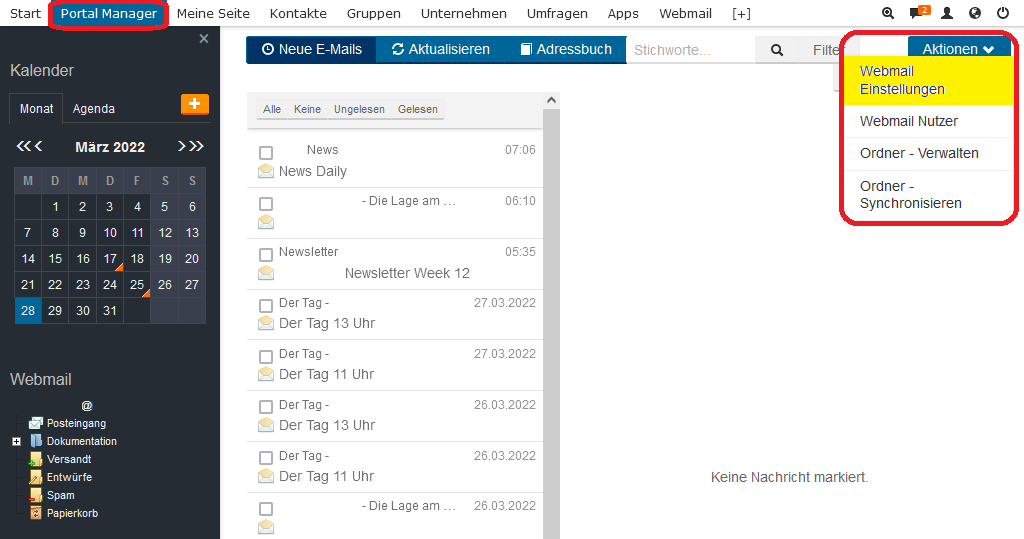Filter list by Gelesen

point(418,109)
